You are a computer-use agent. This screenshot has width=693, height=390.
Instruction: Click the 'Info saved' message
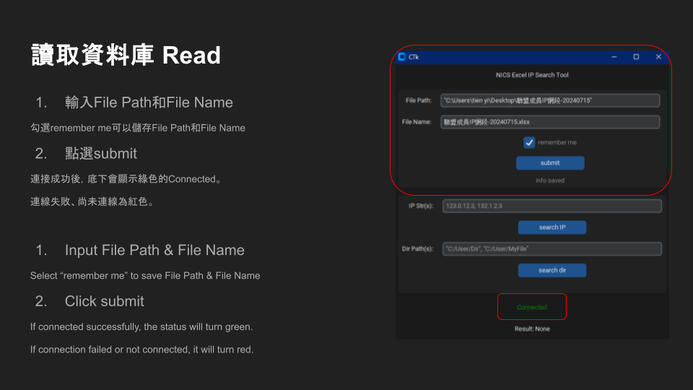550,180
